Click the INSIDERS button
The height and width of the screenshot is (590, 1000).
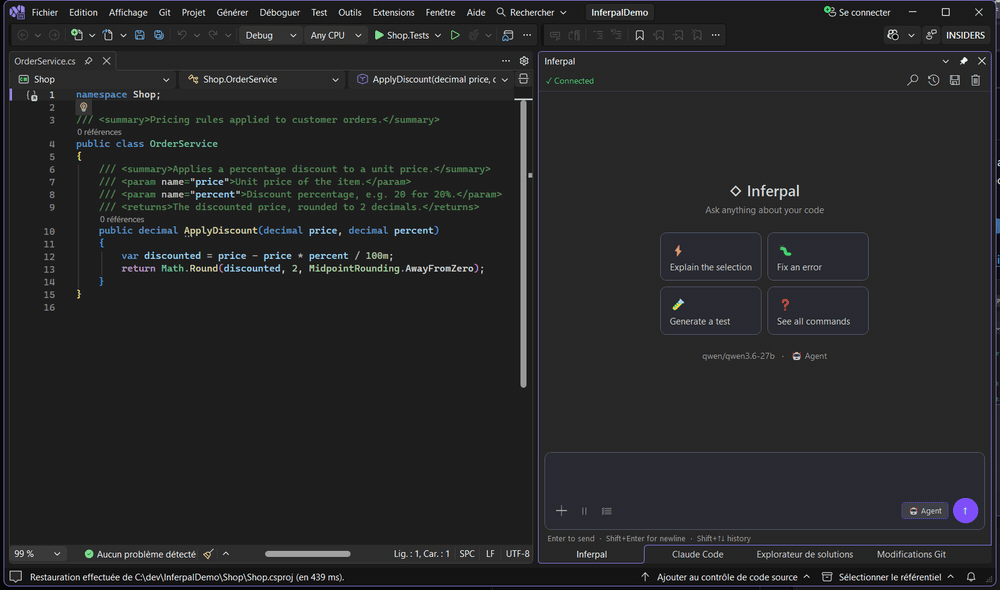coord(965,35)
